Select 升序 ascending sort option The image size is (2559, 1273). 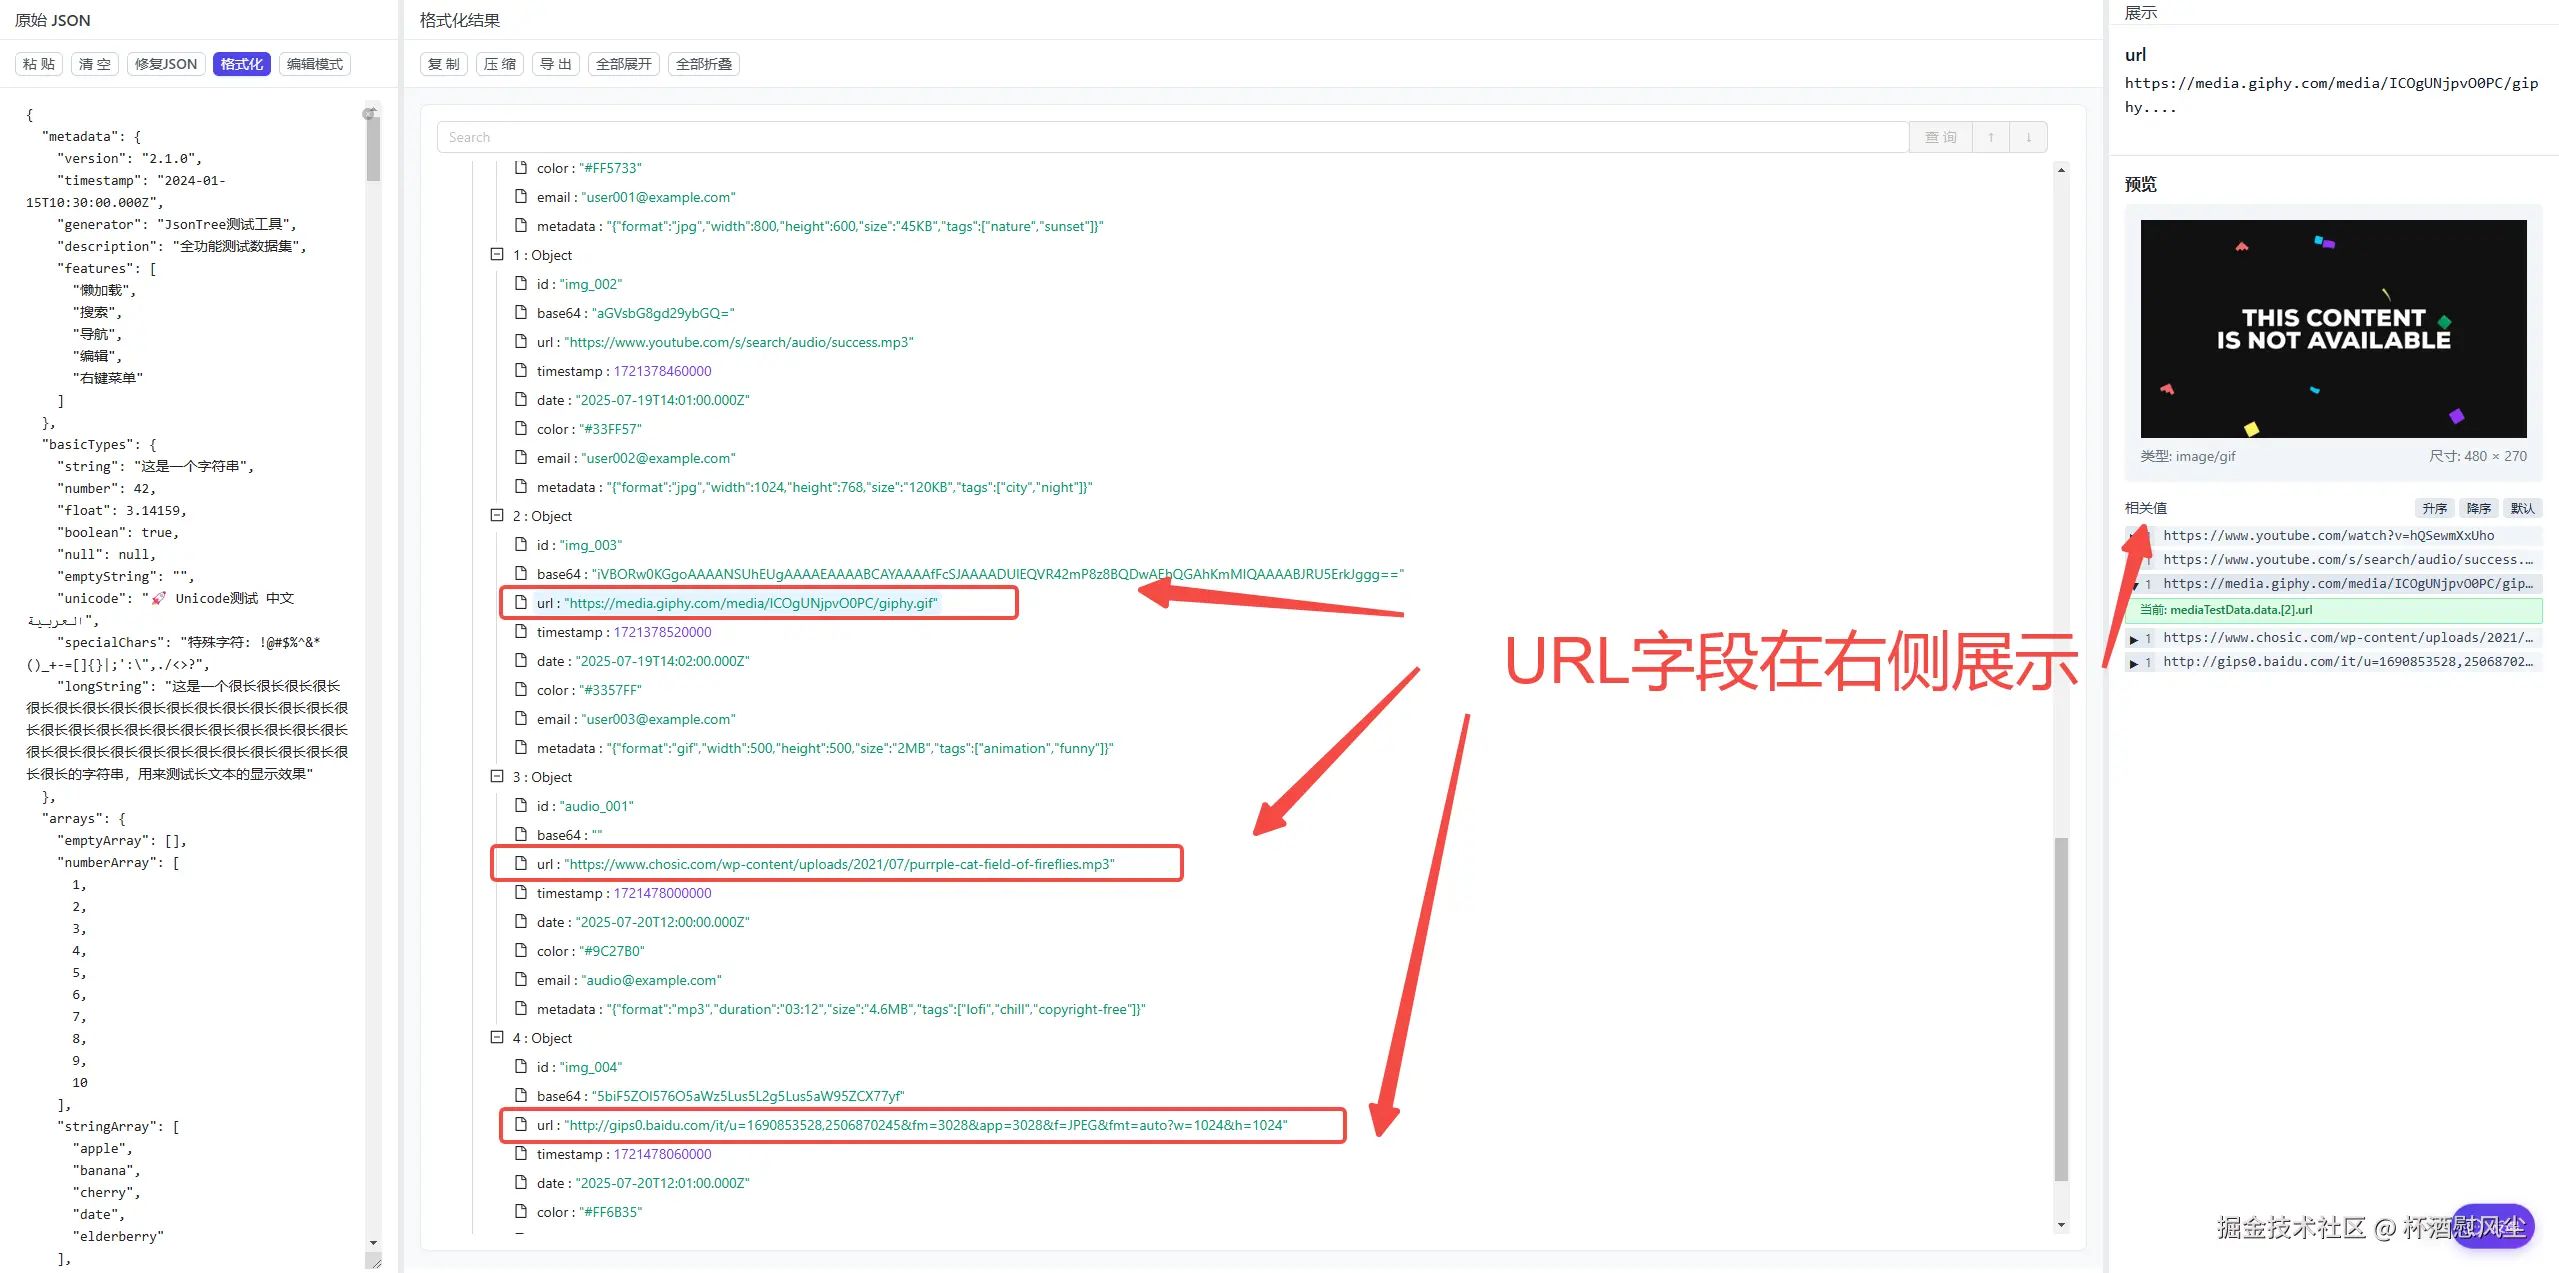point(2434,508)
